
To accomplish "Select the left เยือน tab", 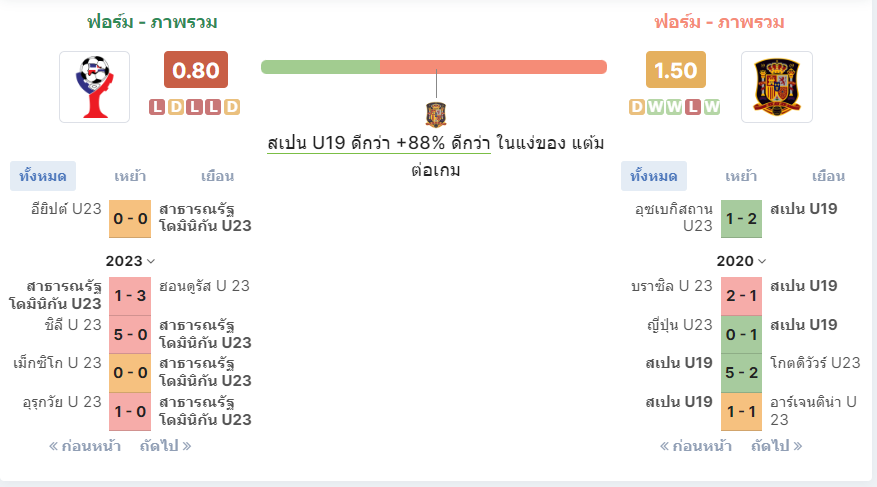I will click(x=218, y=176).
